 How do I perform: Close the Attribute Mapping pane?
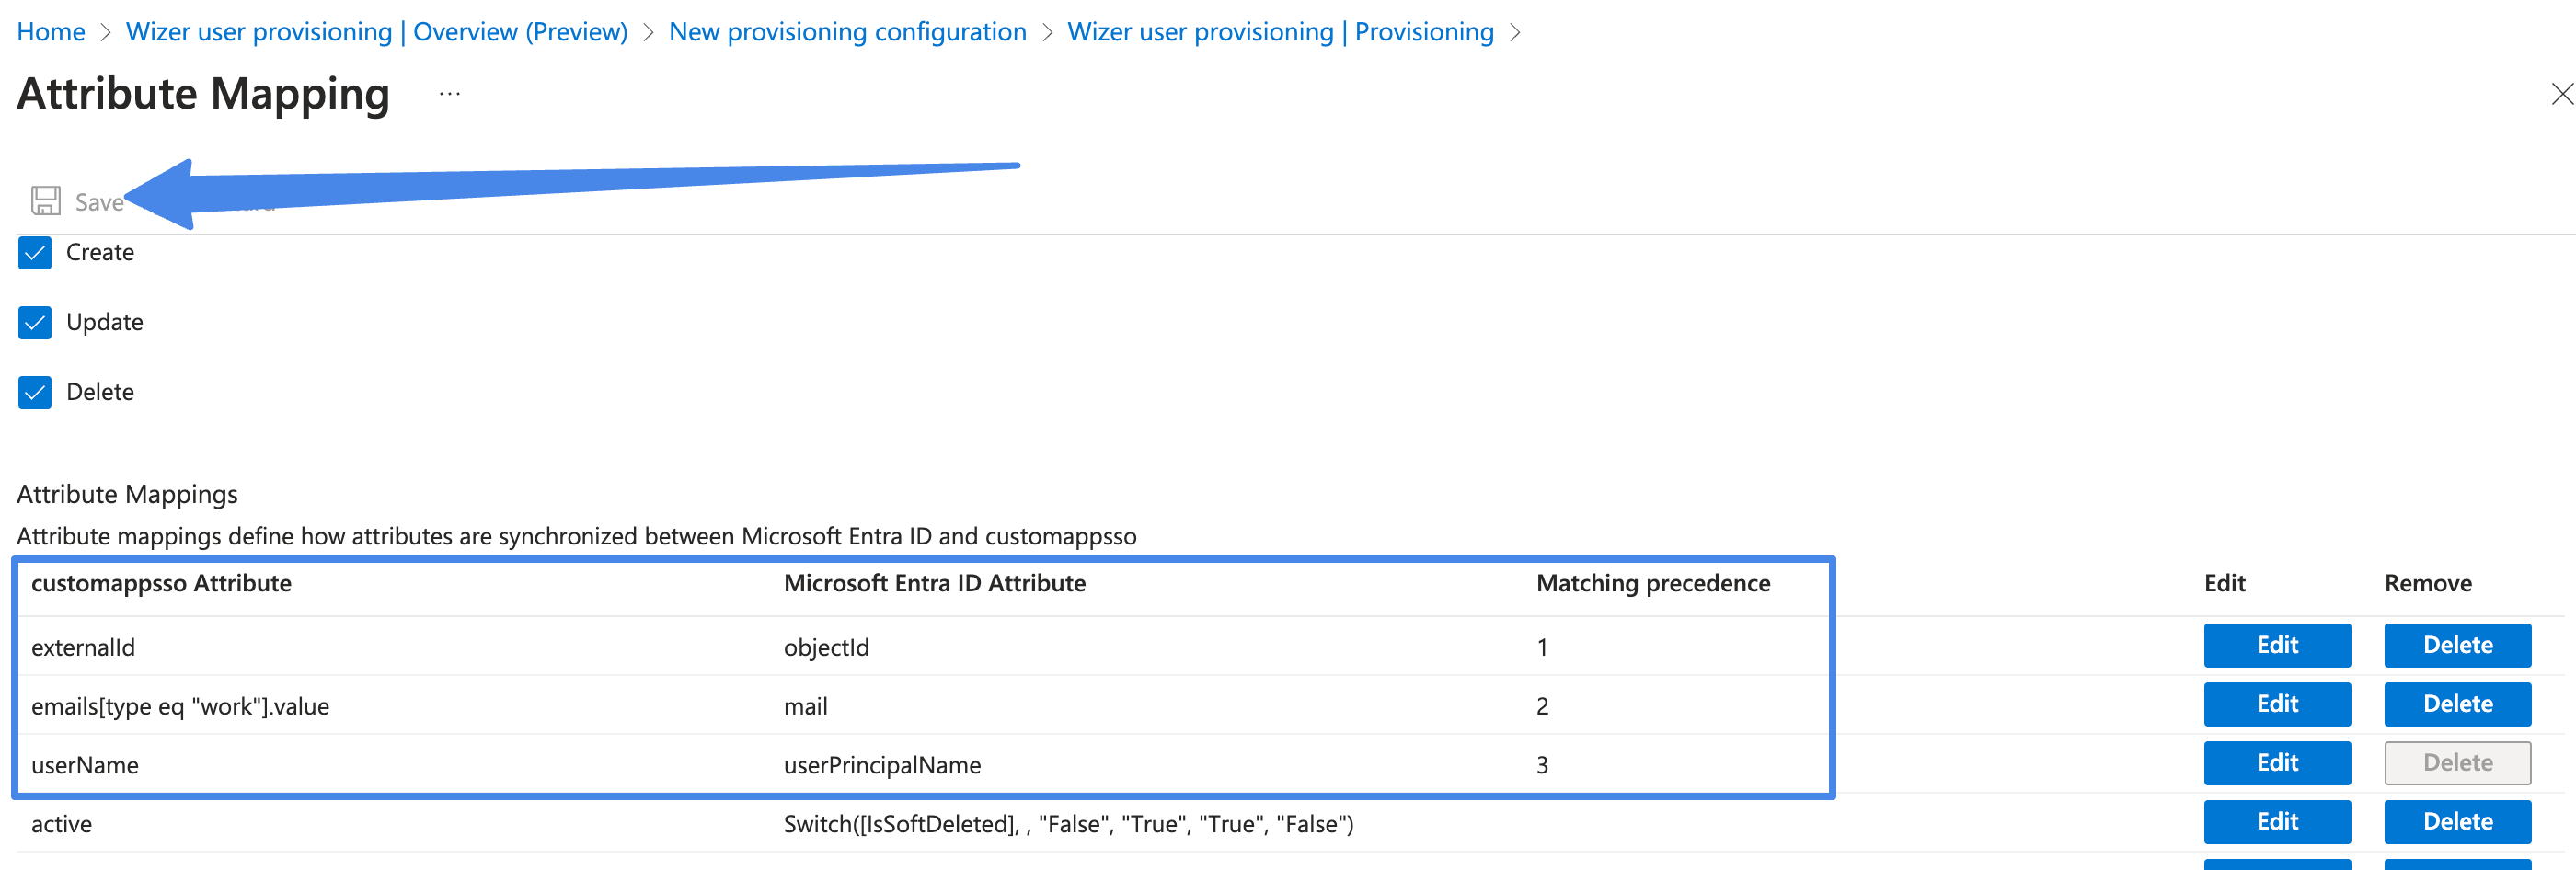tap(2561, 94)
